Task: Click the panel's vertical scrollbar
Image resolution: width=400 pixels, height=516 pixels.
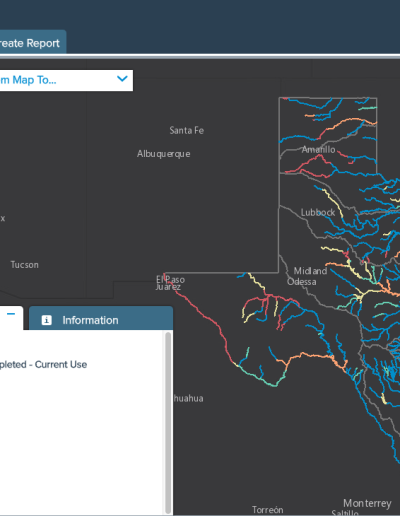Action: coord(168,422)
